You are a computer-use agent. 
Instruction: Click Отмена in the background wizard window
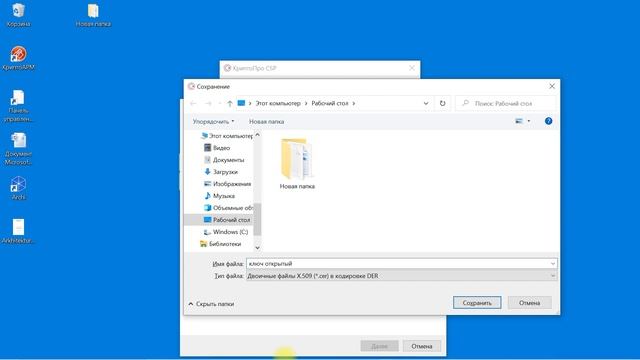click(422, 346)
